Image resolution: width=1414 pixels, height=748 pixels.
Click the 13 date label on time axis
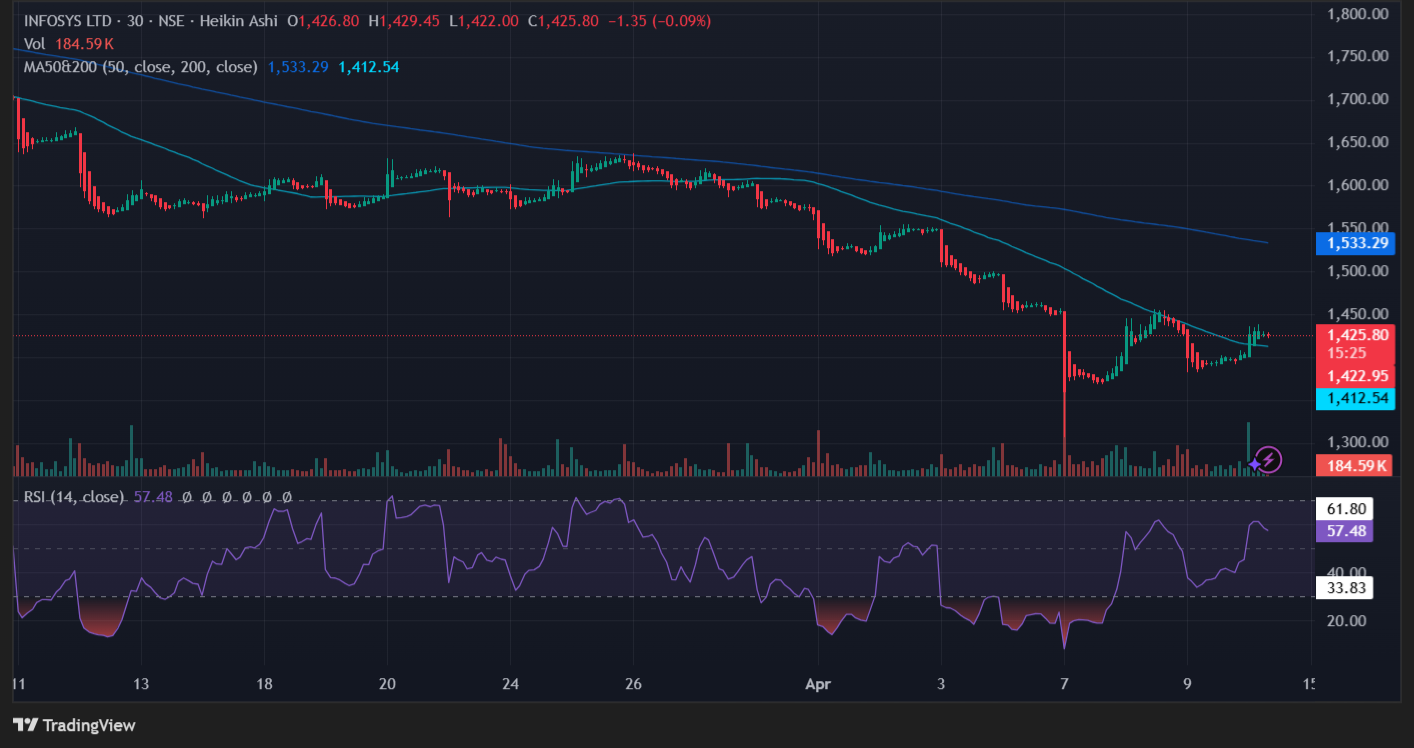pyautogui.click(x=141, y=685)
